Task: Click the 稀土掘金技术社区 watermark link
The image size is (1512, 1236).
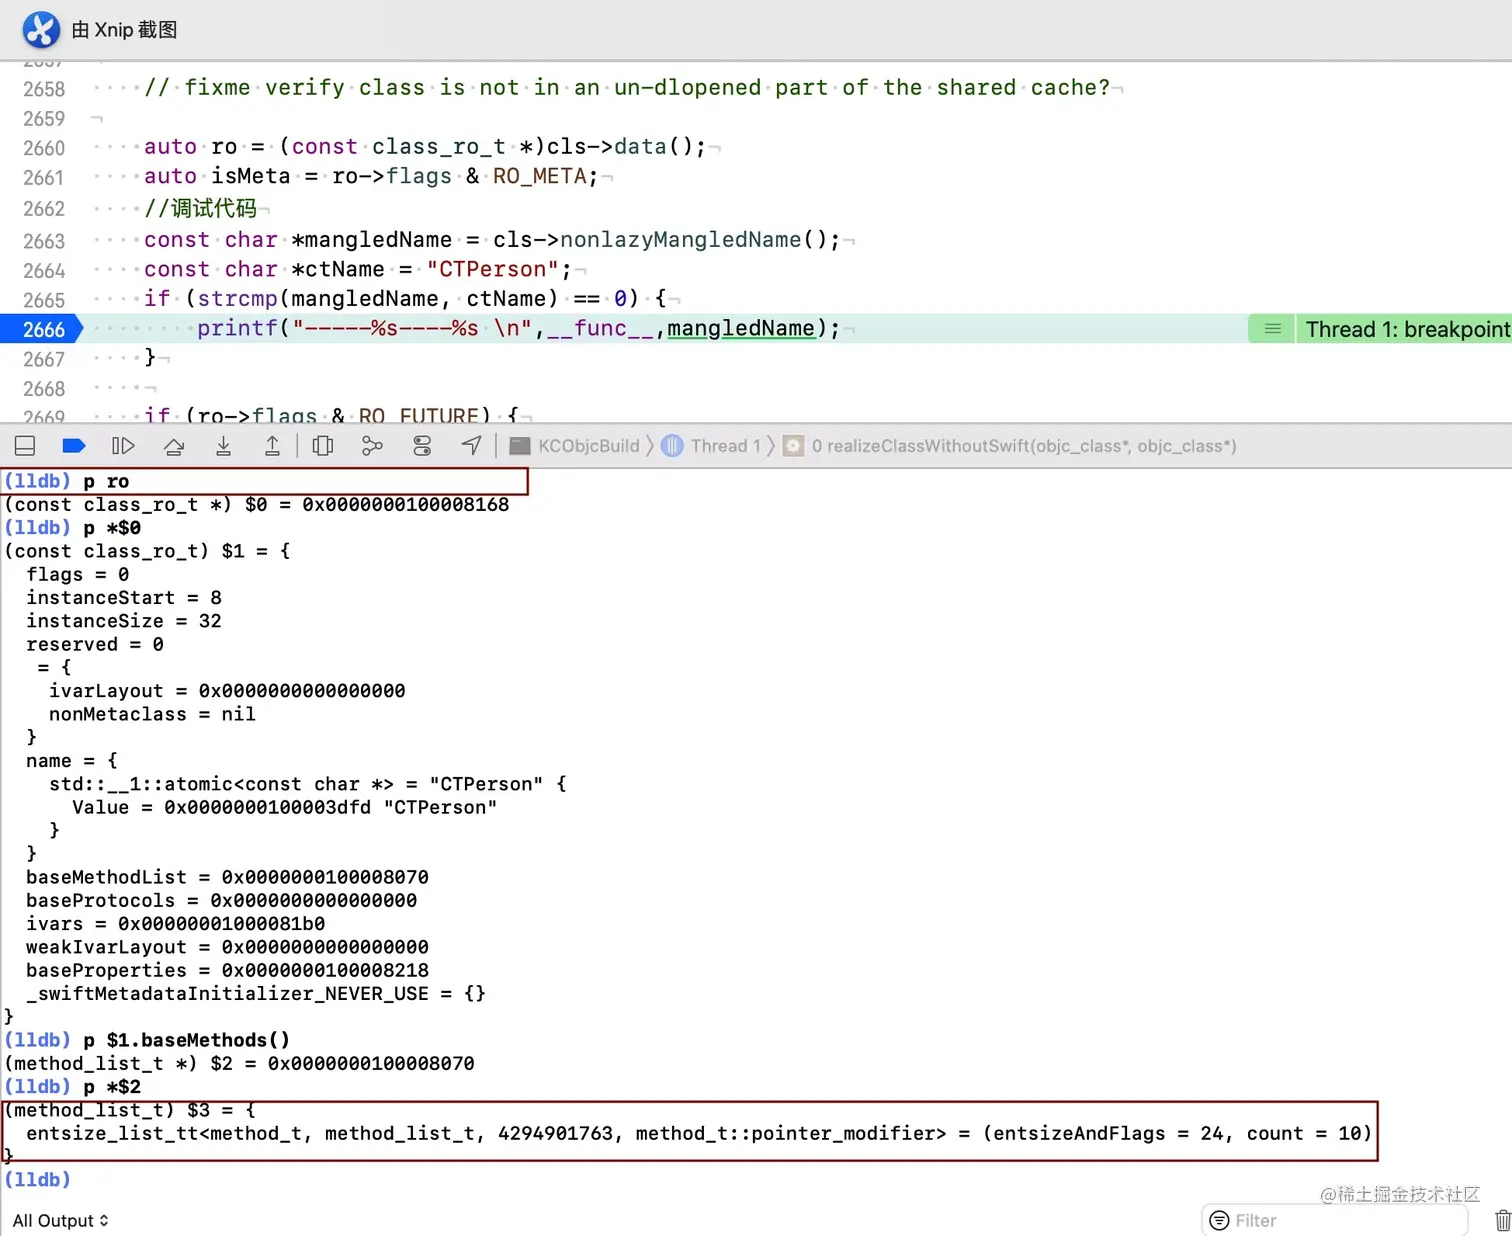Action: (1400, 1194)
